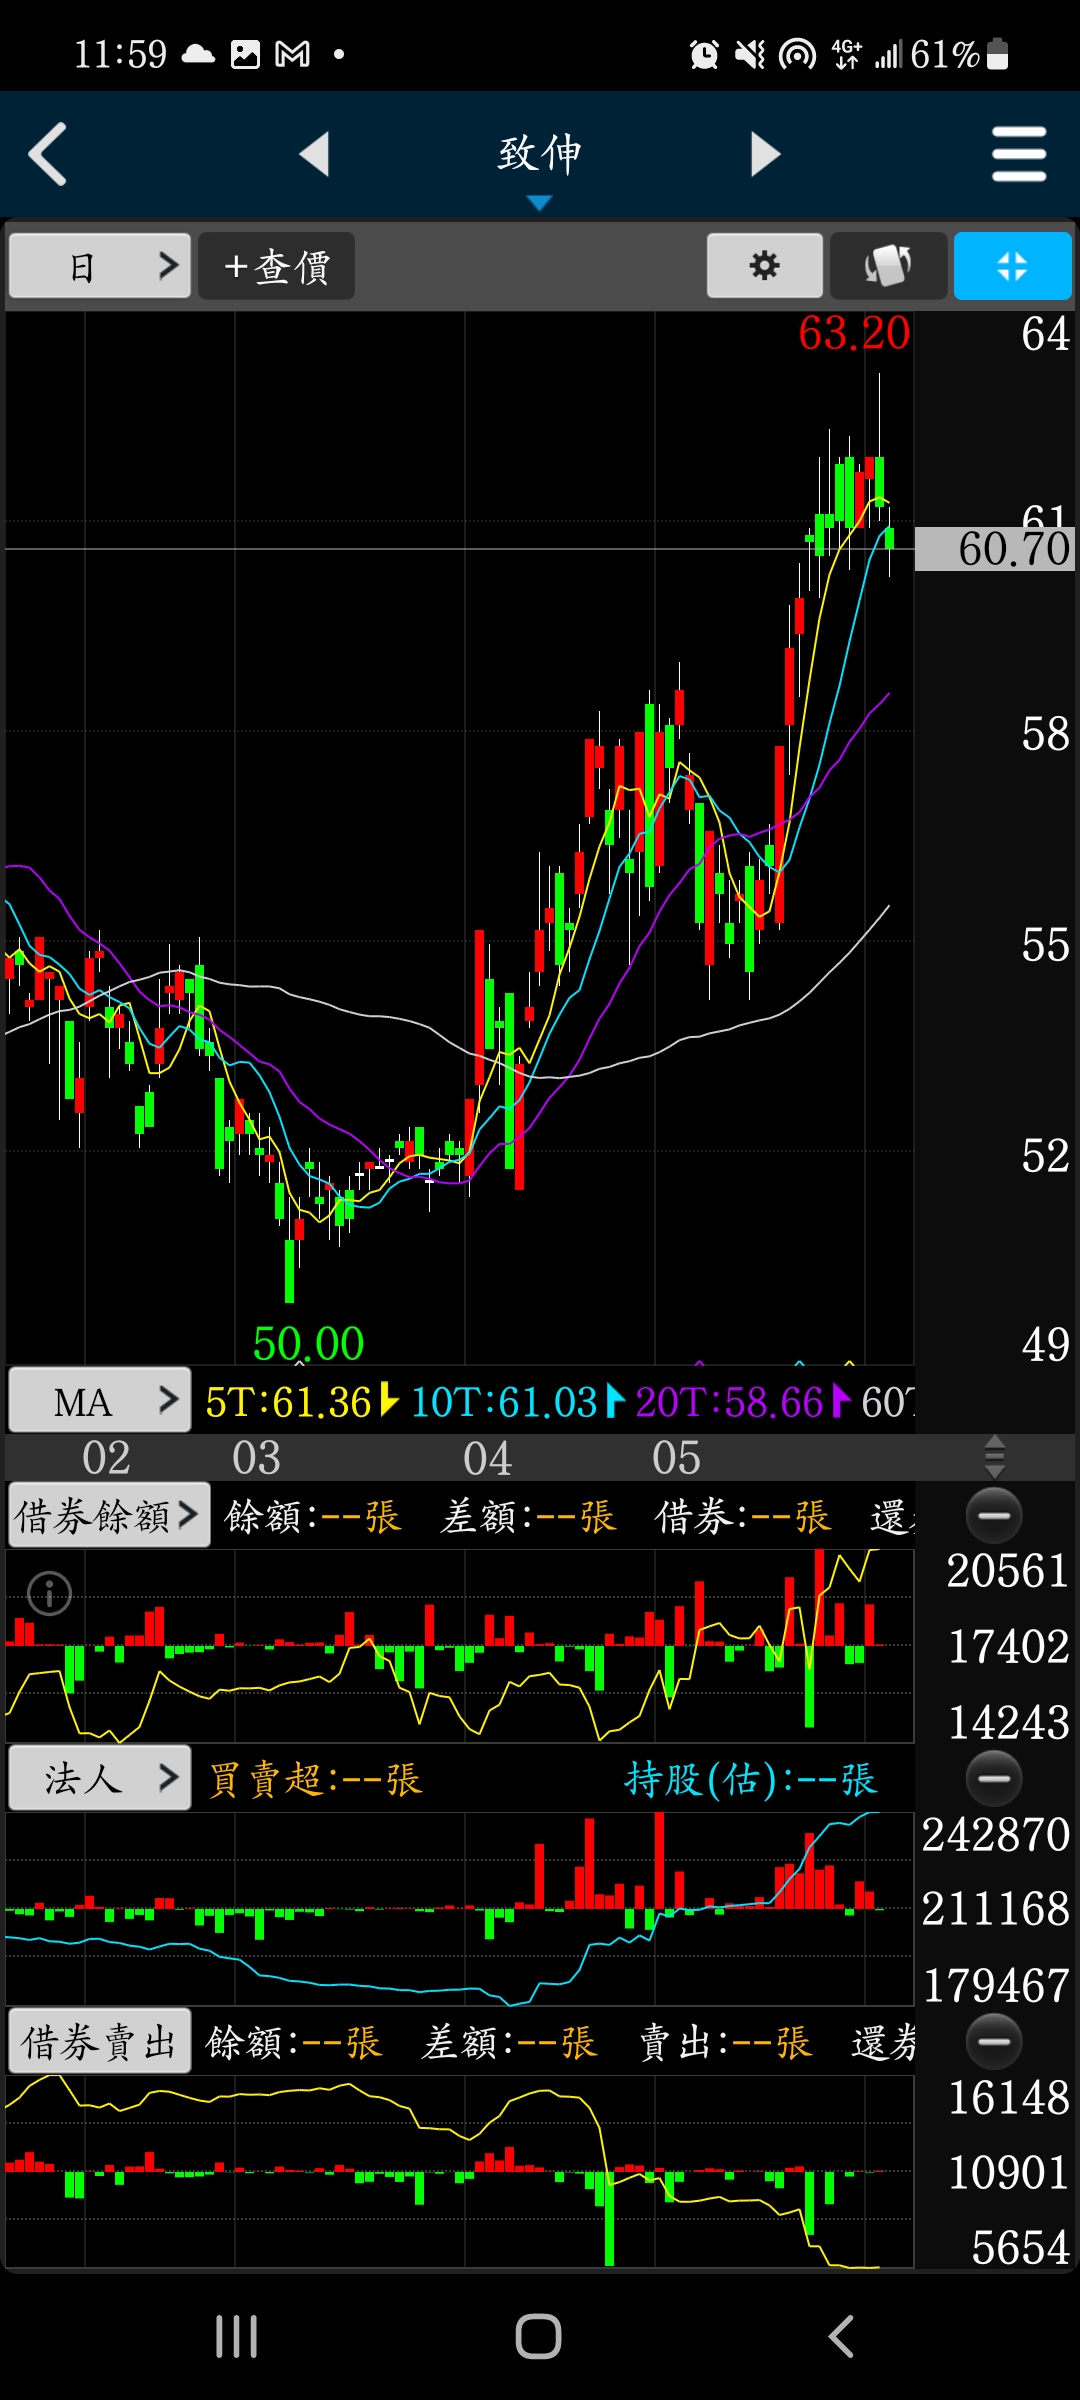Viewport: 1080px width, 2400px height.
Task: Go to previous stock with left triangle
Action: pyautogui.click(x=315, y=154)
